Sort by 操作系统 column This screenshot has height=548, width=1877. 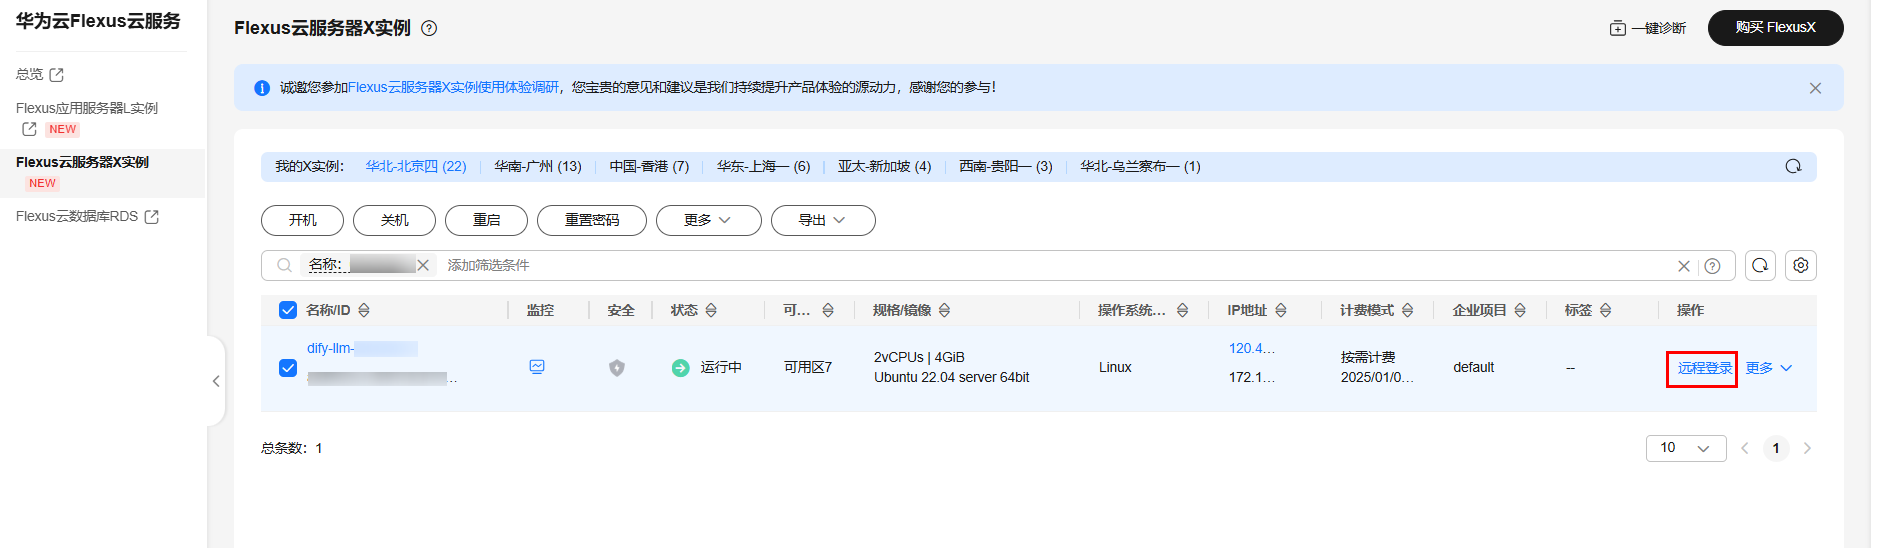click(x=1182, y=310)
